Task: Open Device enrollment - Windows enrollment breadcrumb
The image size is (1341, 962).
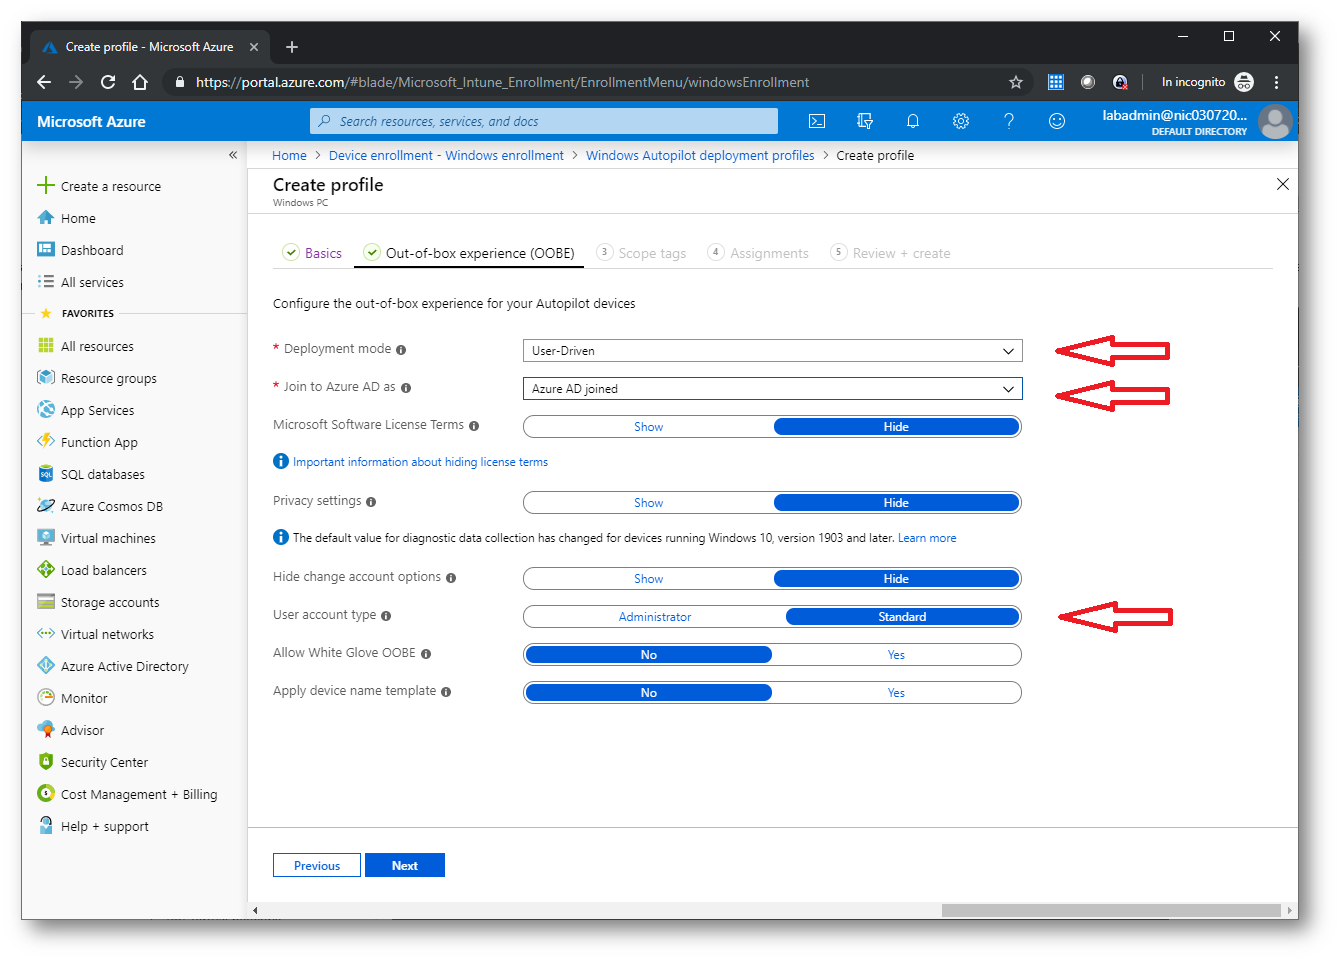Action: tap(446, 155)
